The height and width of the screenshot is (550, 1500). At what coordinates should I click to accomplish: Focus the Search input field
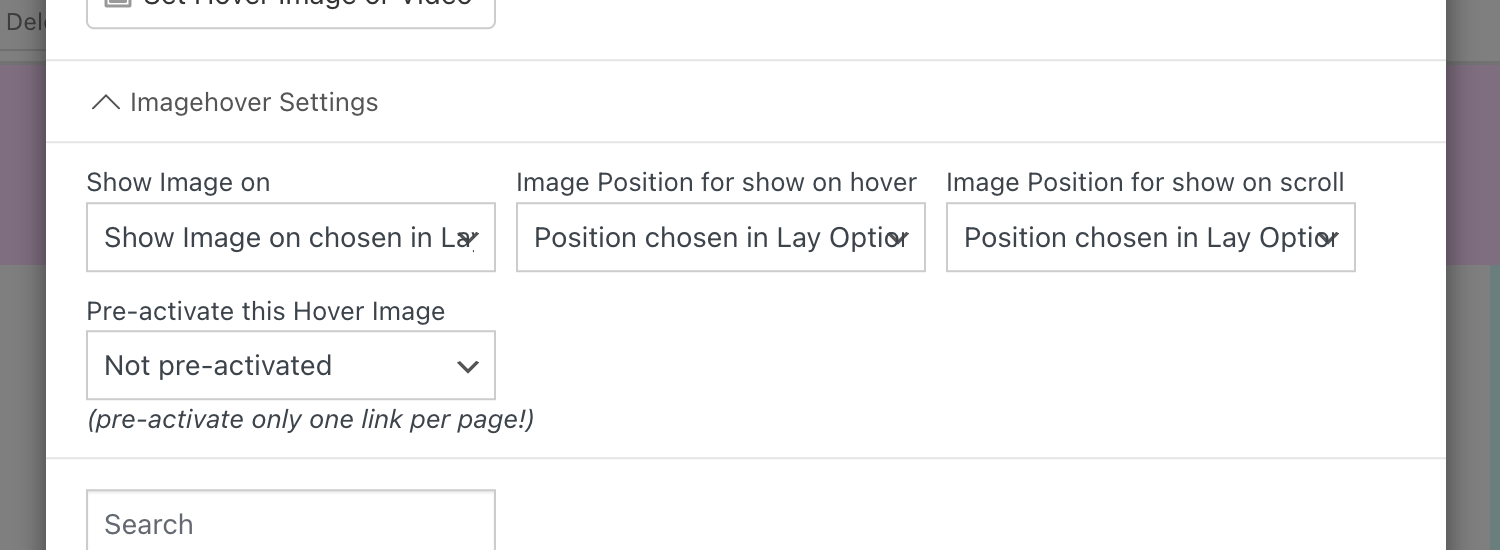pos(290,523)
